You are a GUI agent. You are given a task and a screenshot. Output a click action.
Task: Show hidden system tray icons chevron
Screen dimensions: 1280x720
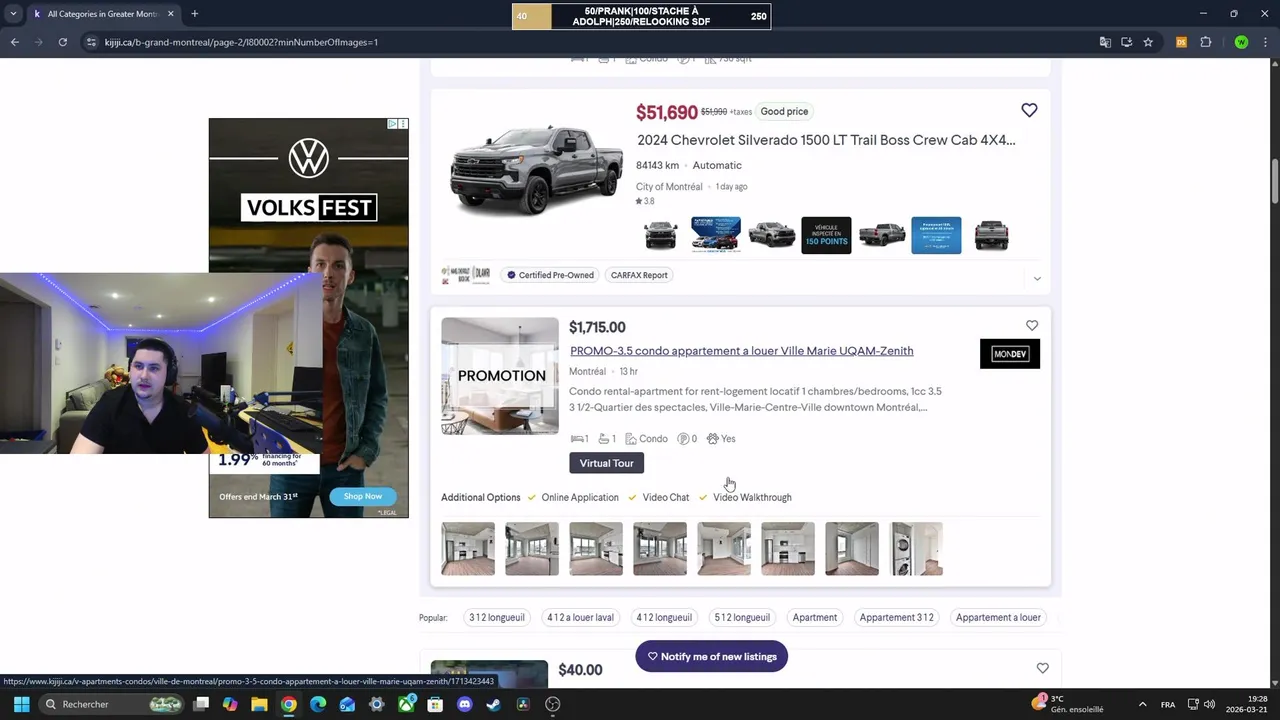coord(1142,704)
